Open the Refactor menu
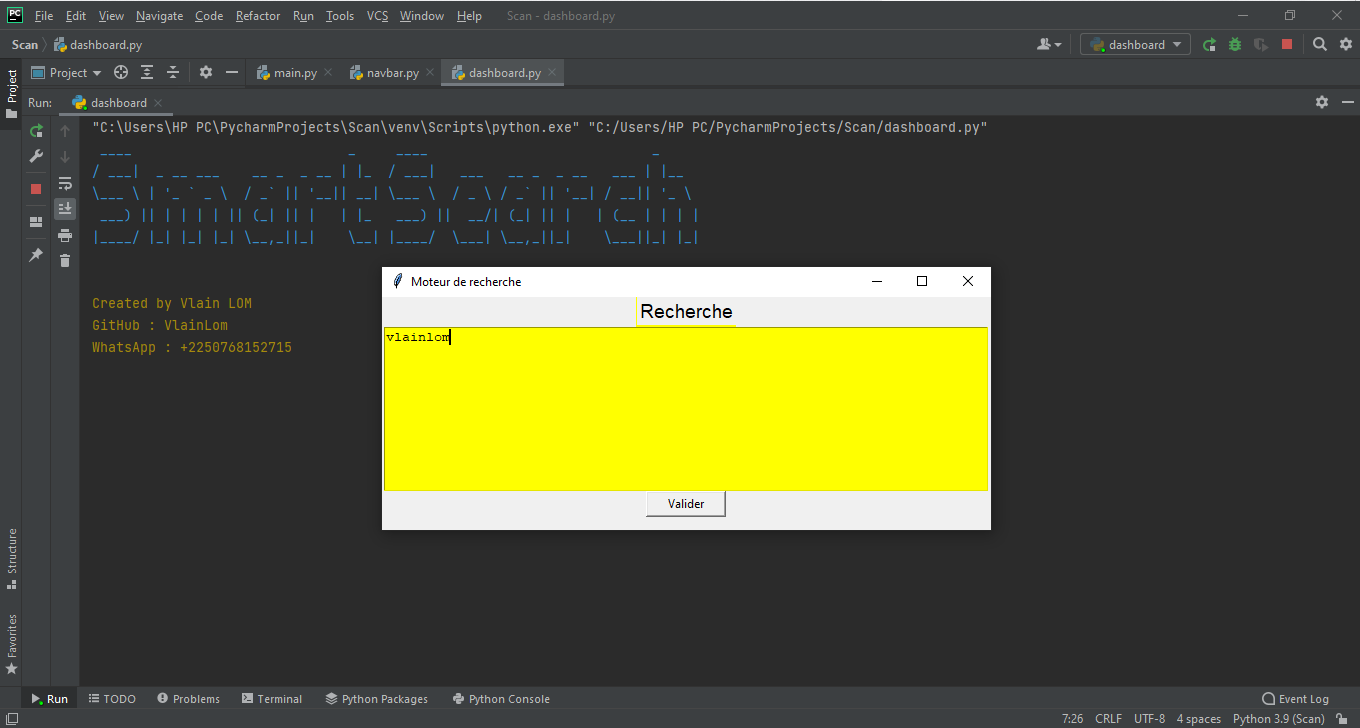 pos(257,15)
